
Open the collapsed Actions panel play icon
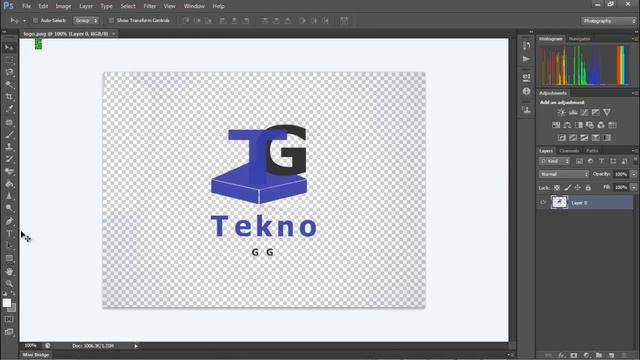[x=527, y=59]
